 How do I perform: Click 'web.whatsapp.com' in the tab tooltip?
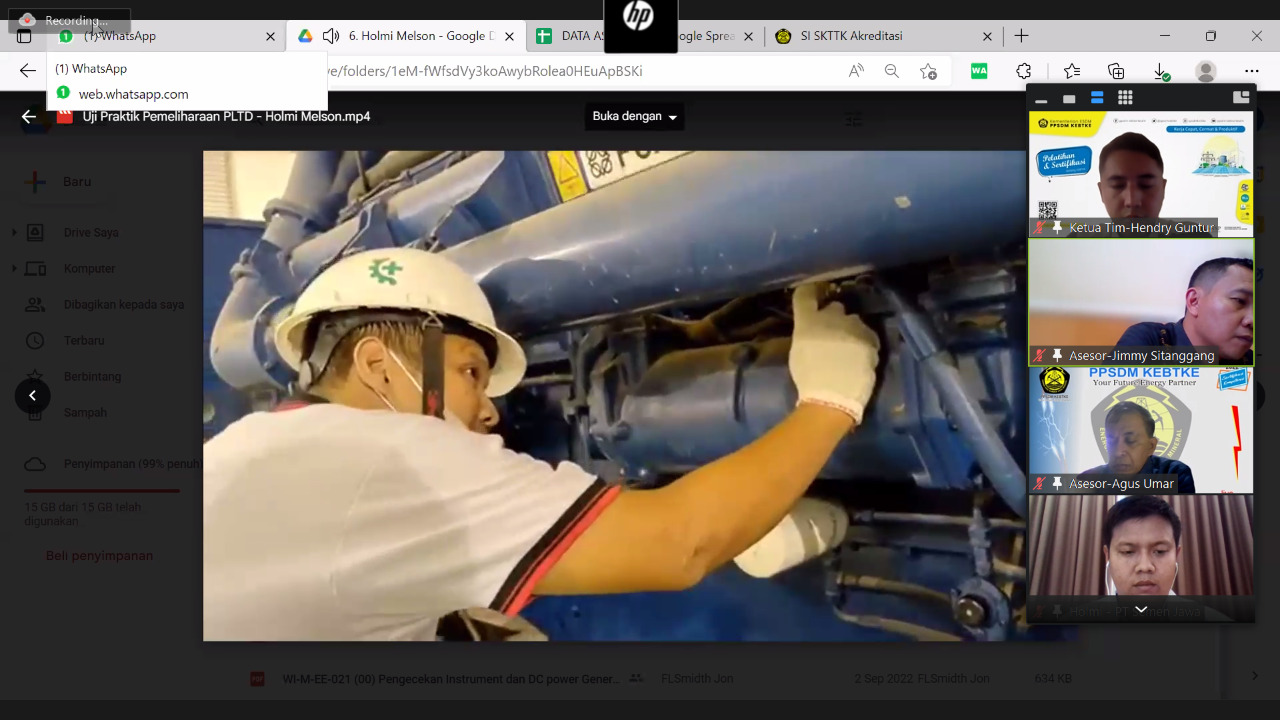pos(134,94)
